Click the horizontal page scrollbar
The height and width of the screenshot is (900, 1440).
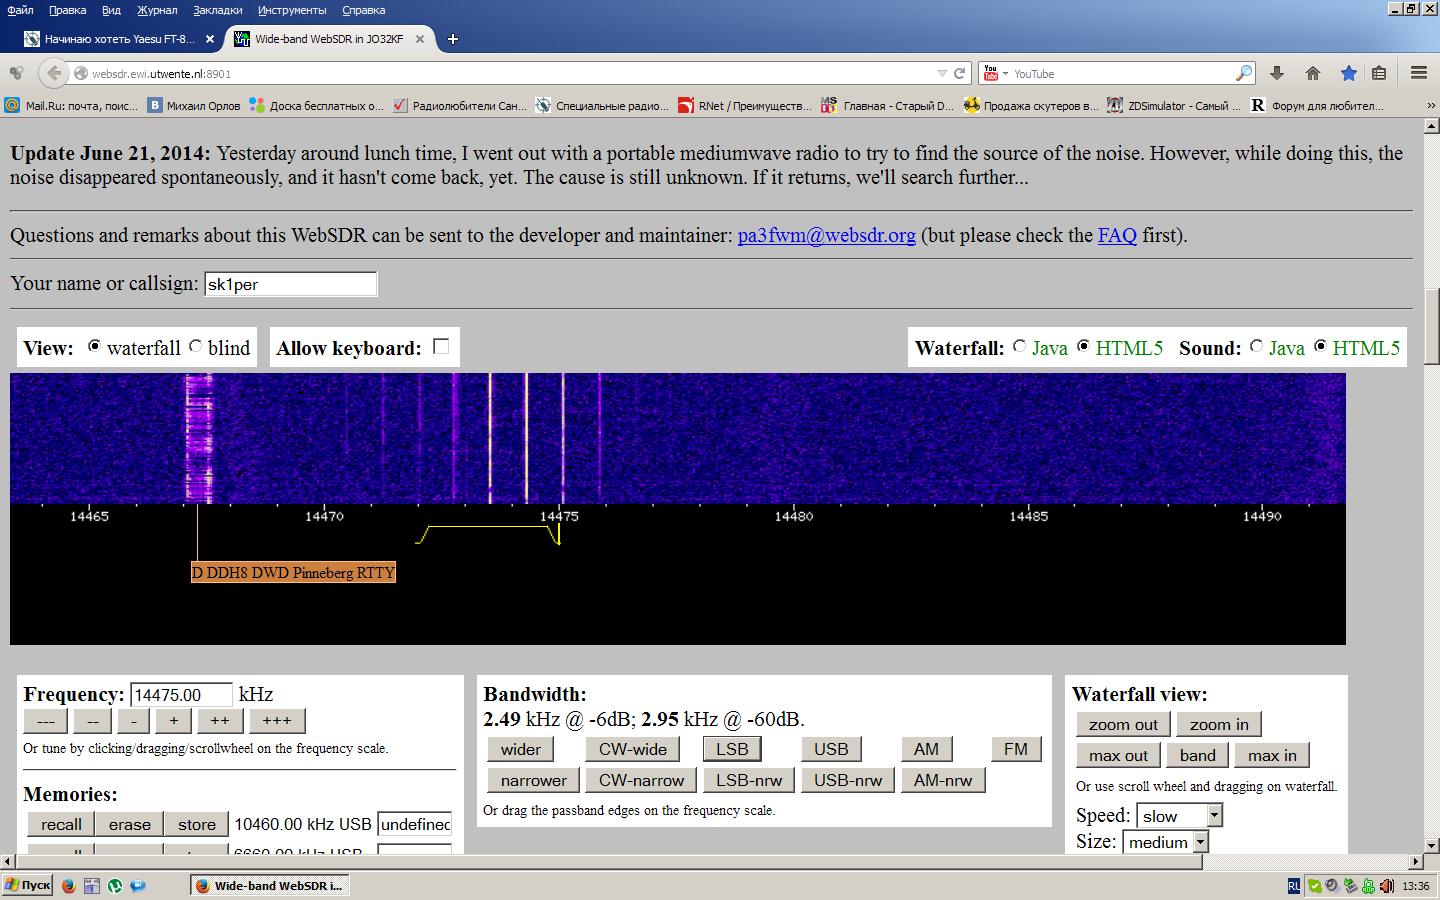608,861
